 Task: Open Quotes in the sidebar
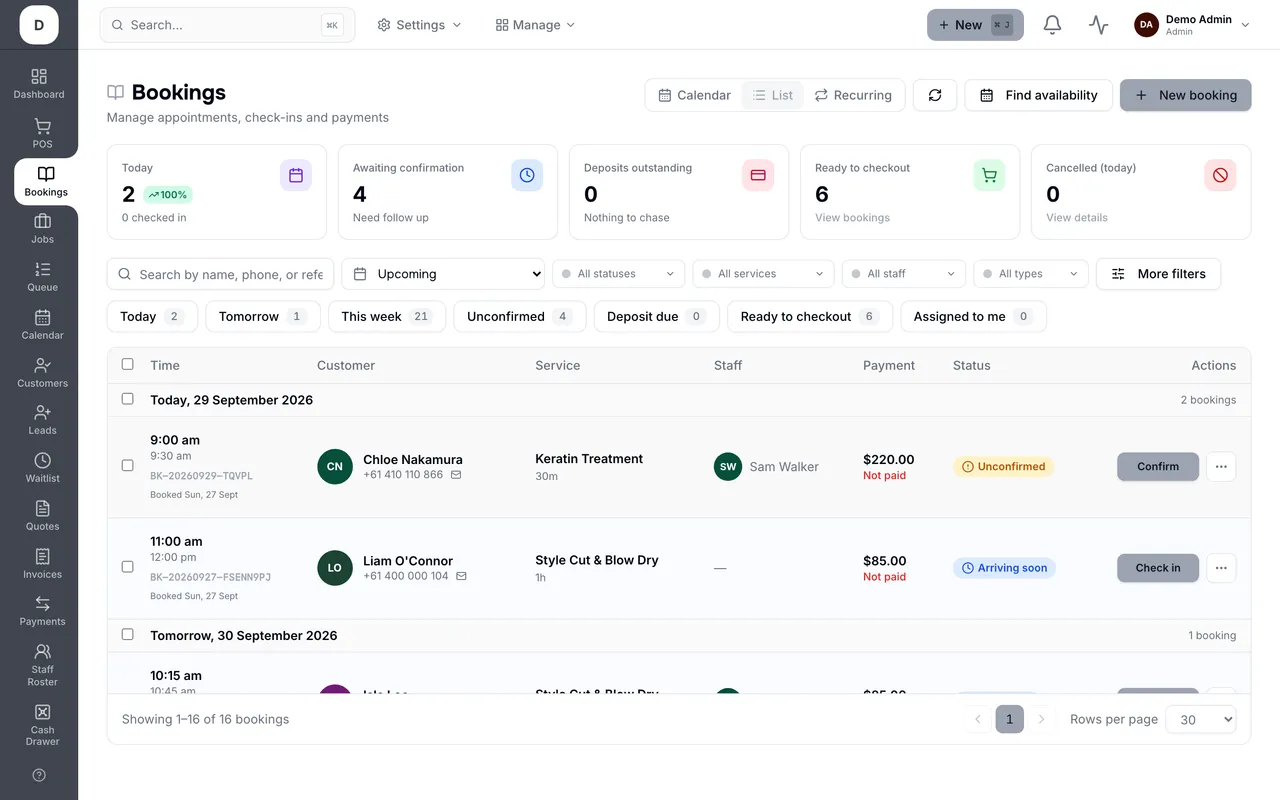(42, 516)
